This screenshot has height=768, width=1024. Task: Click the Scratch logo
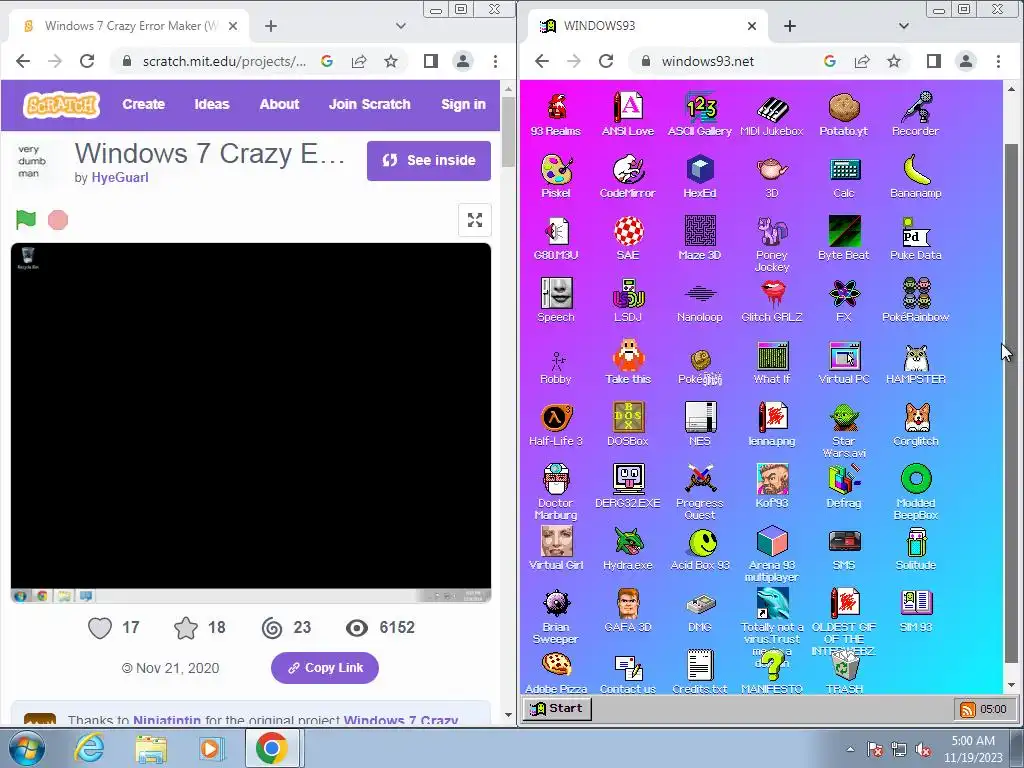[61, 104]
